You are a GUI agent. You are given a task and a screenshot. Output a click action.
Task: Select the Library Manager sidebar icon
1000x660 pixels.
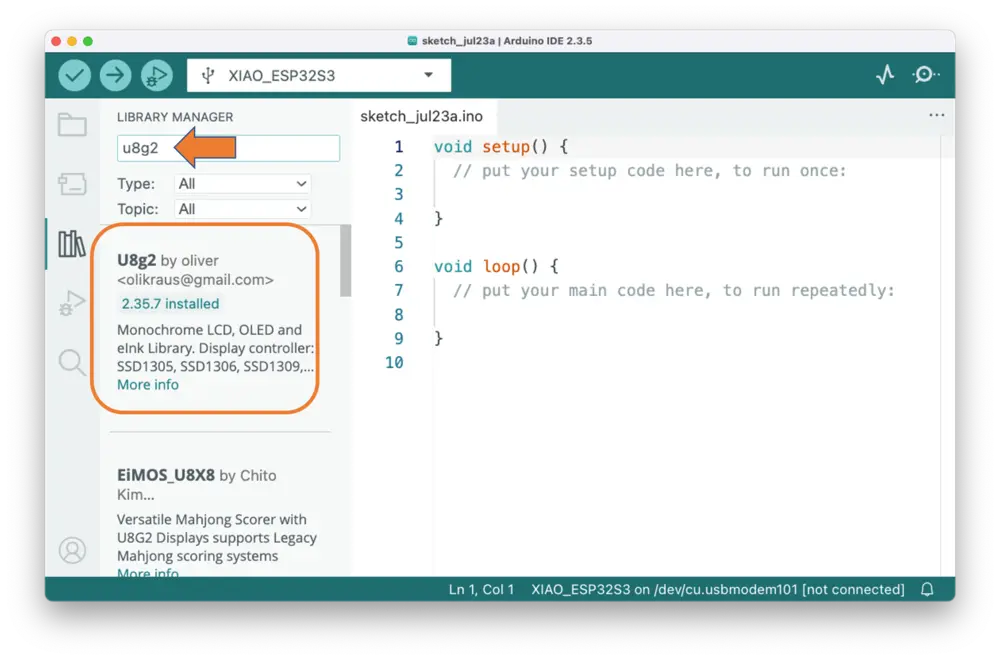72,244
